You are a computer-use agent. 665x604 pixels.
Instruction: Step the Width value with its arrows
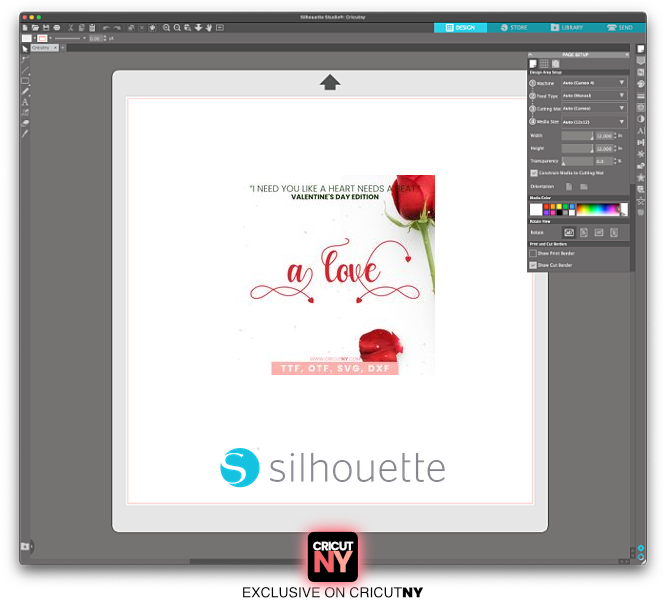[615, 136]
